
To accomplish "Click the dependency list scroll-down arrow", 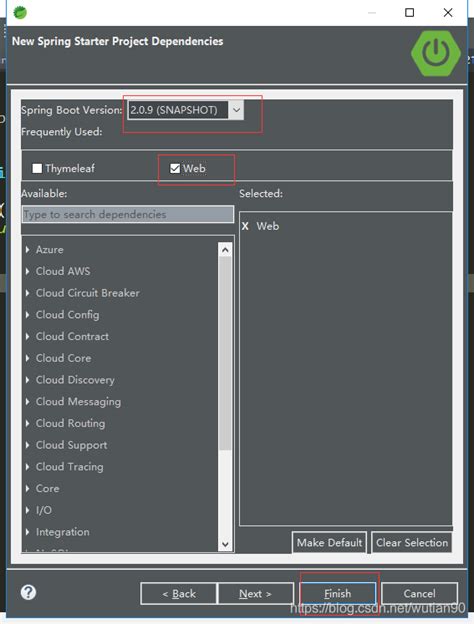I will (225, 544).
